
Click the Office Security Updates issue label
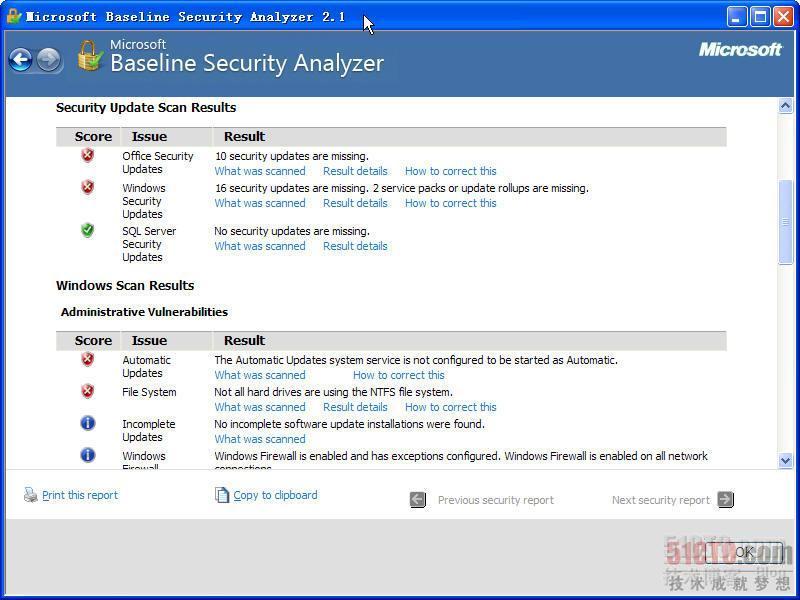click(158, 162)
